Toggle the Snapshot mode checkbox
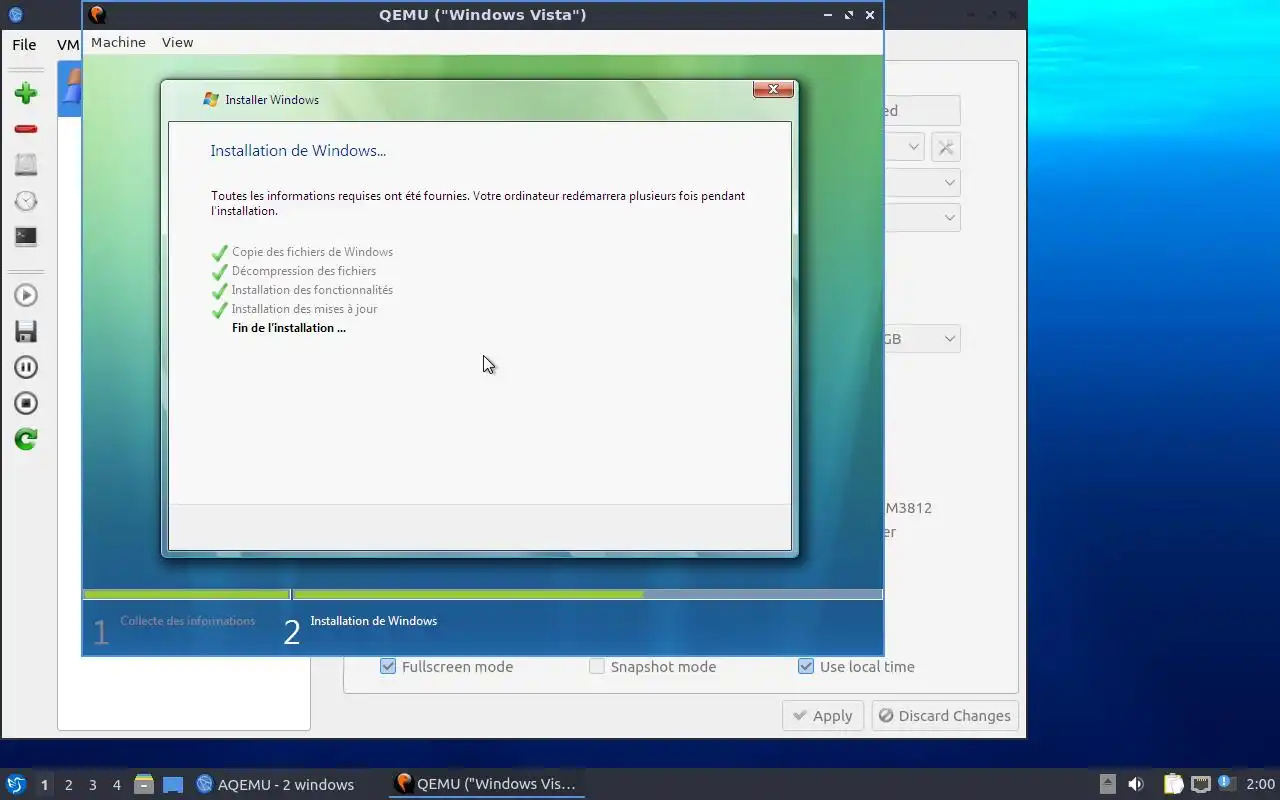This screenshot has height=800, width=1280. (x=597, y=666)
